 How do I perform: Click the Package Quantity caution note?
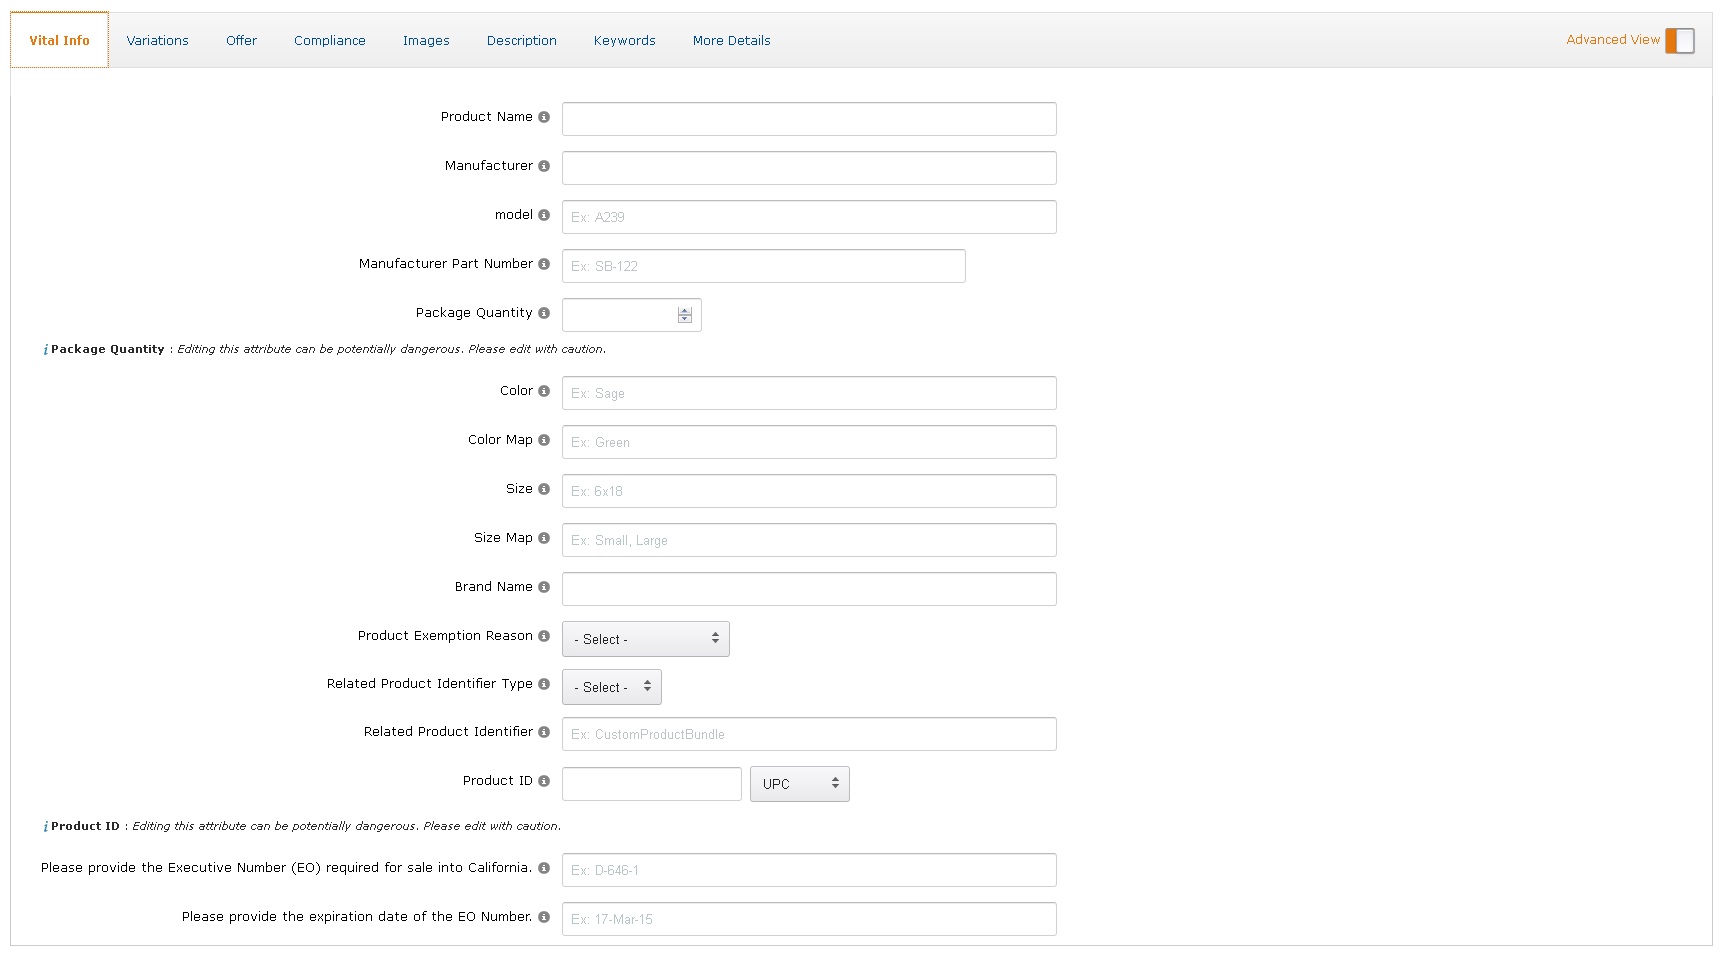(x=325, y=349)
